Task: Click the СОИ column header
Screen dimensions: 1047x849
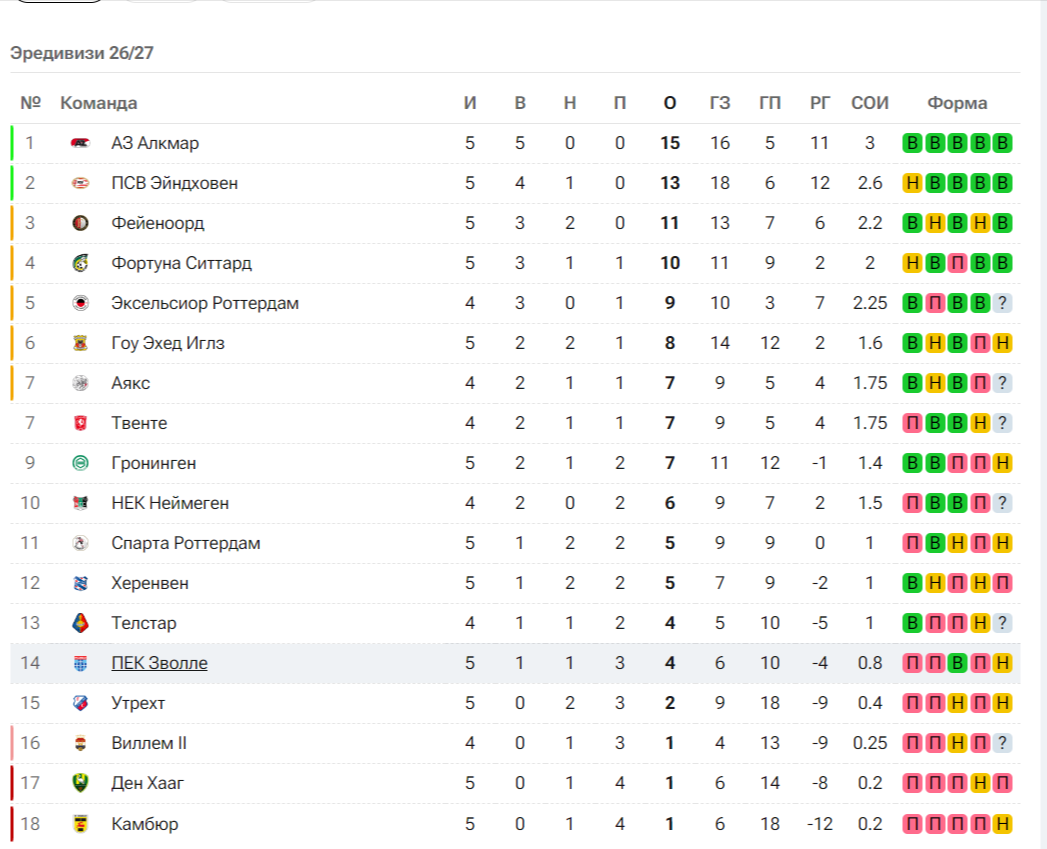Action: (x=869, y=103)
